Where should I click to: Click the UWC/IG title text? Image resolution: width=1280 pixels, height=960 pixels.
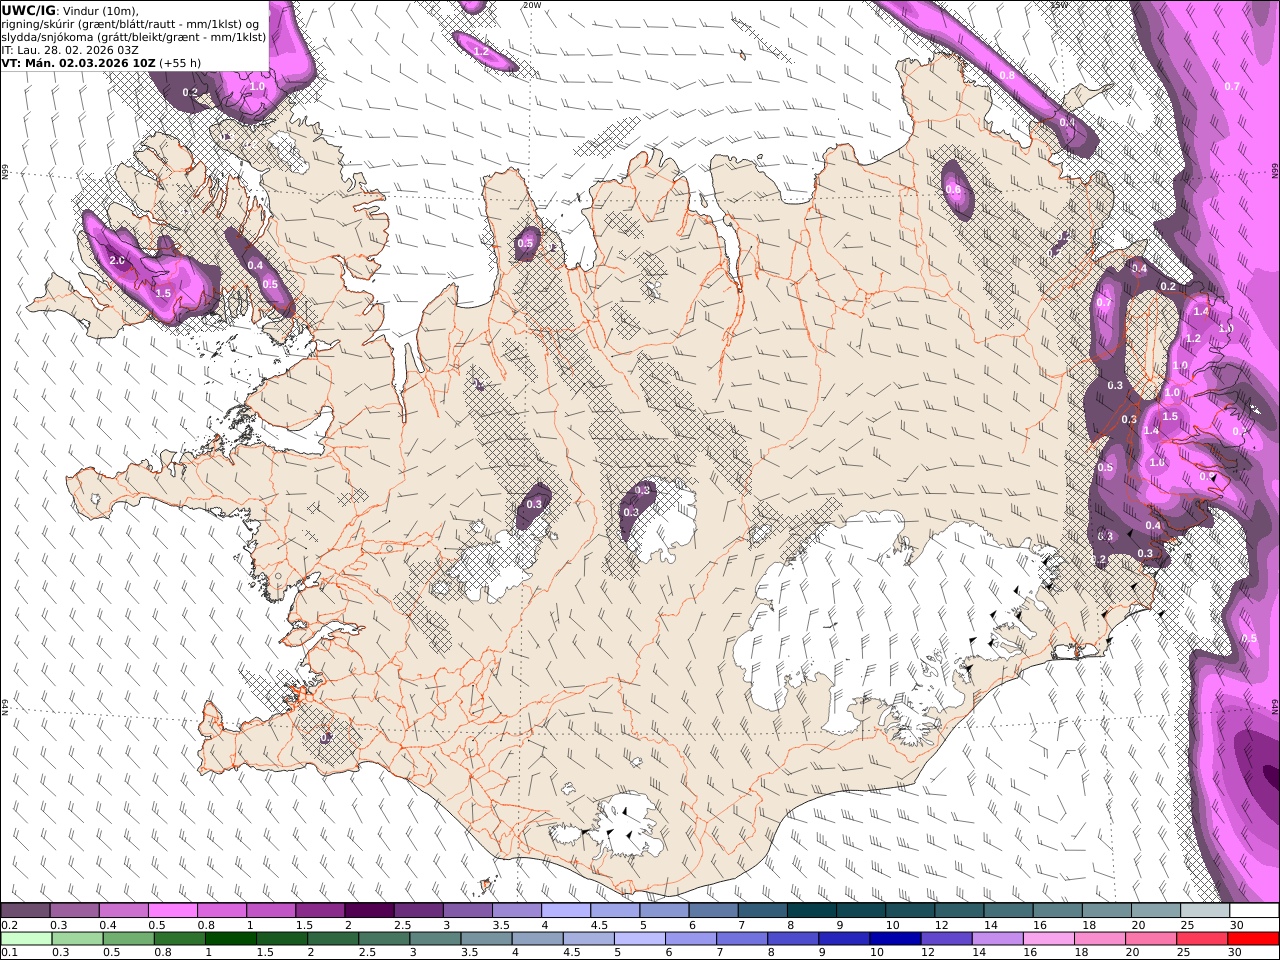(x=29, y=10)
